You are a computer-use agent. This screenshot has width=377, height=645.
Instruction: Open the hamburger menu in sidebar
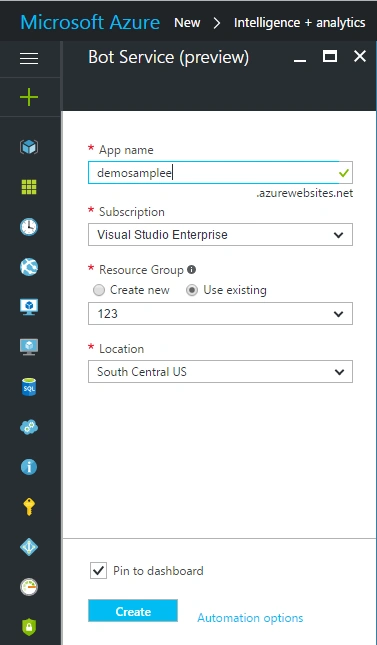(29, 58)
